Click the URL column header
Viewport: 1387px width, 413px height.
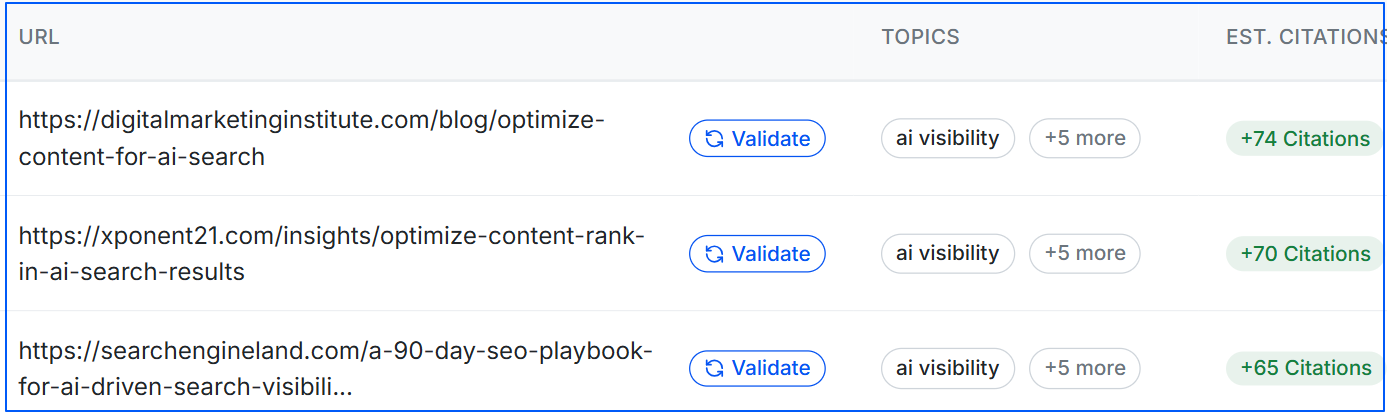[x=39, y=37]
